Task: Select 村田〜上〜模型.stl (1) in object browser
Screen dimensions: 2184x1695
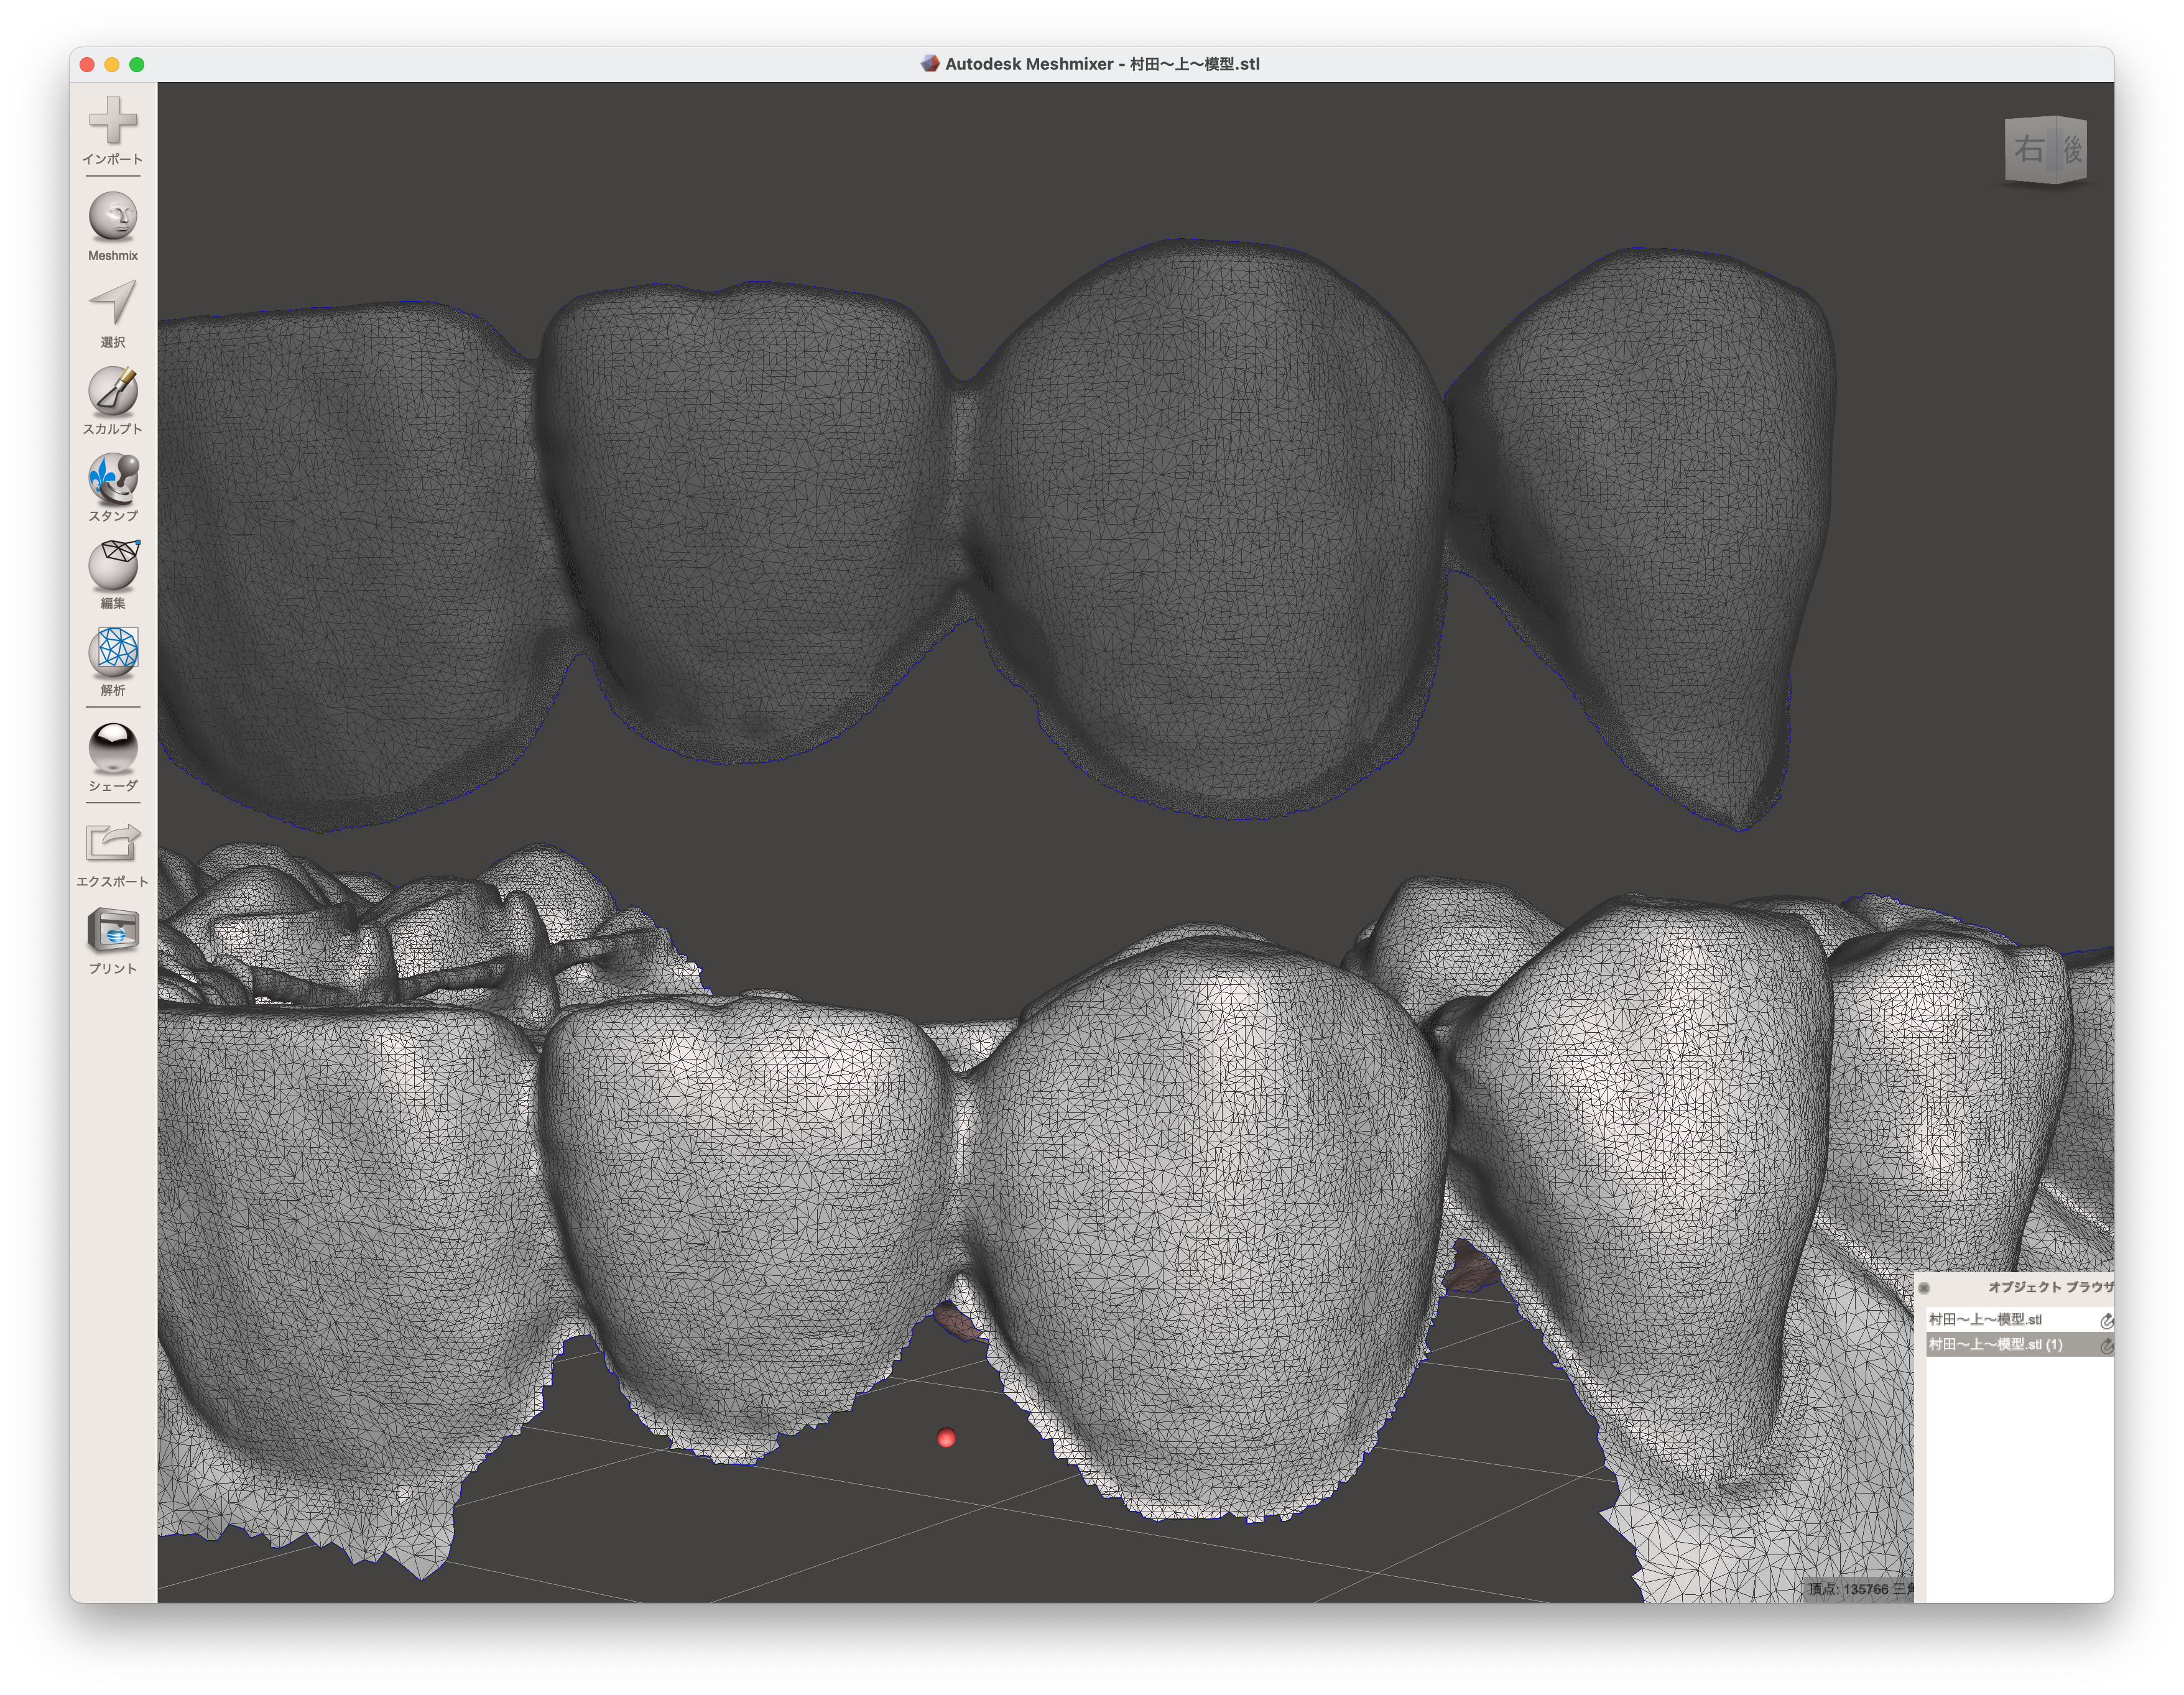Action: tap(1995, 1345)
